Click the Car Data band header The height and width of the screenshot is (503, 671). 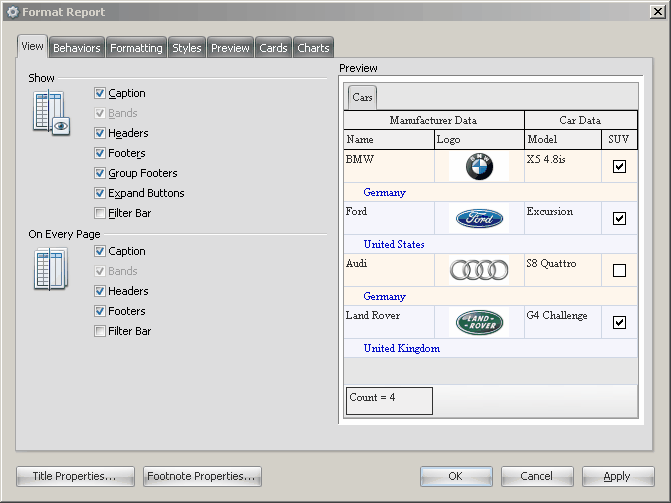581,120
